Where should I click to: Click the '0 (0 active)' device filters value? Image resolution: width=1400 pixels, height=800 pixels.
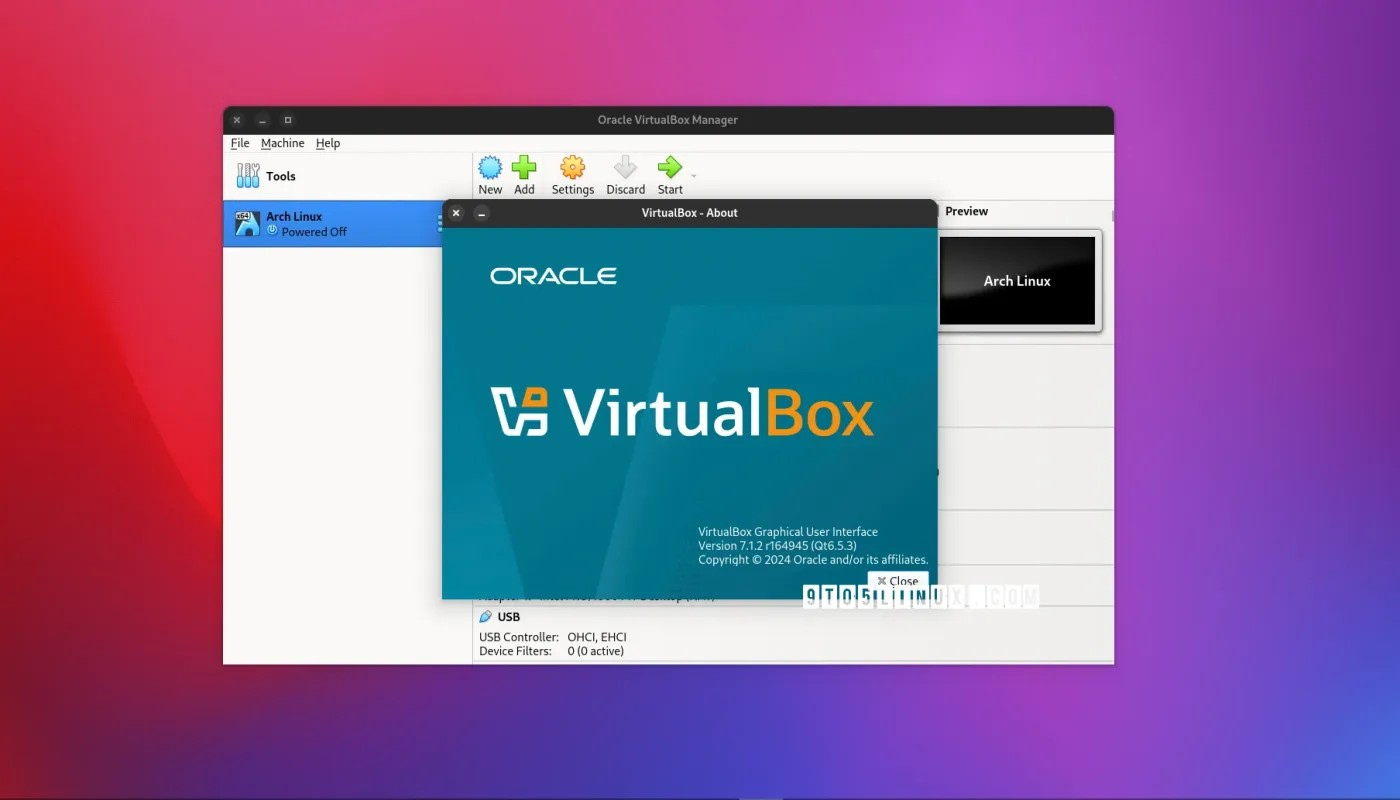click(x=596, y=651)
